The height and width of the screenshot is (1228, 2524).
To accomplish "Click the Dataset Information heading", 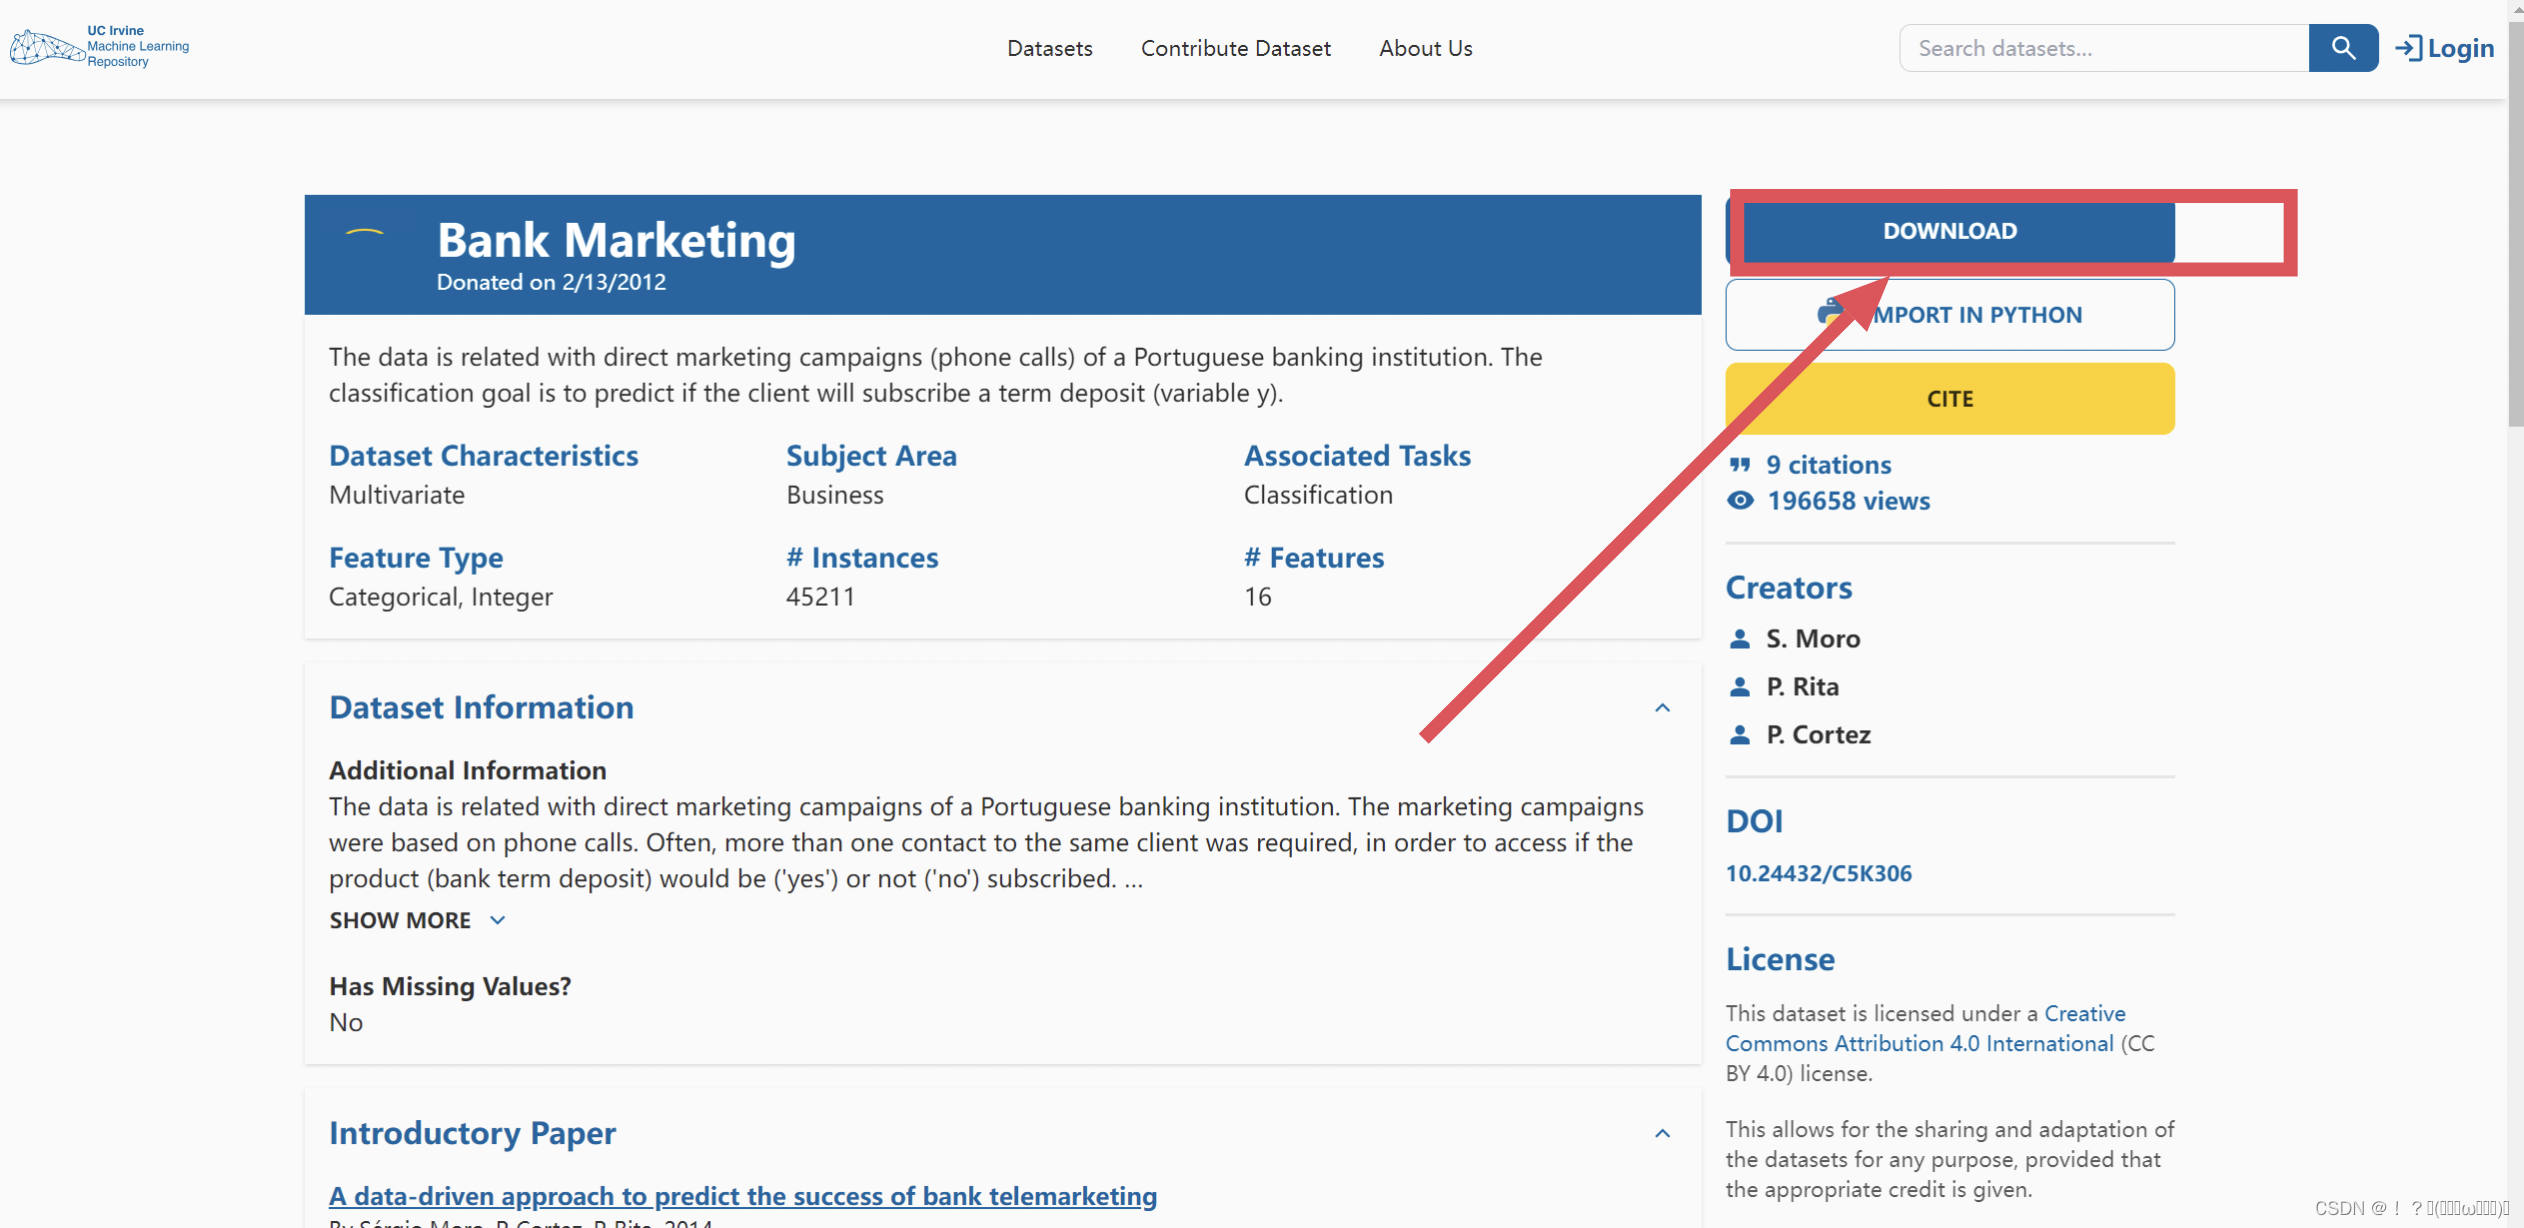I will (x=481, y=708).
